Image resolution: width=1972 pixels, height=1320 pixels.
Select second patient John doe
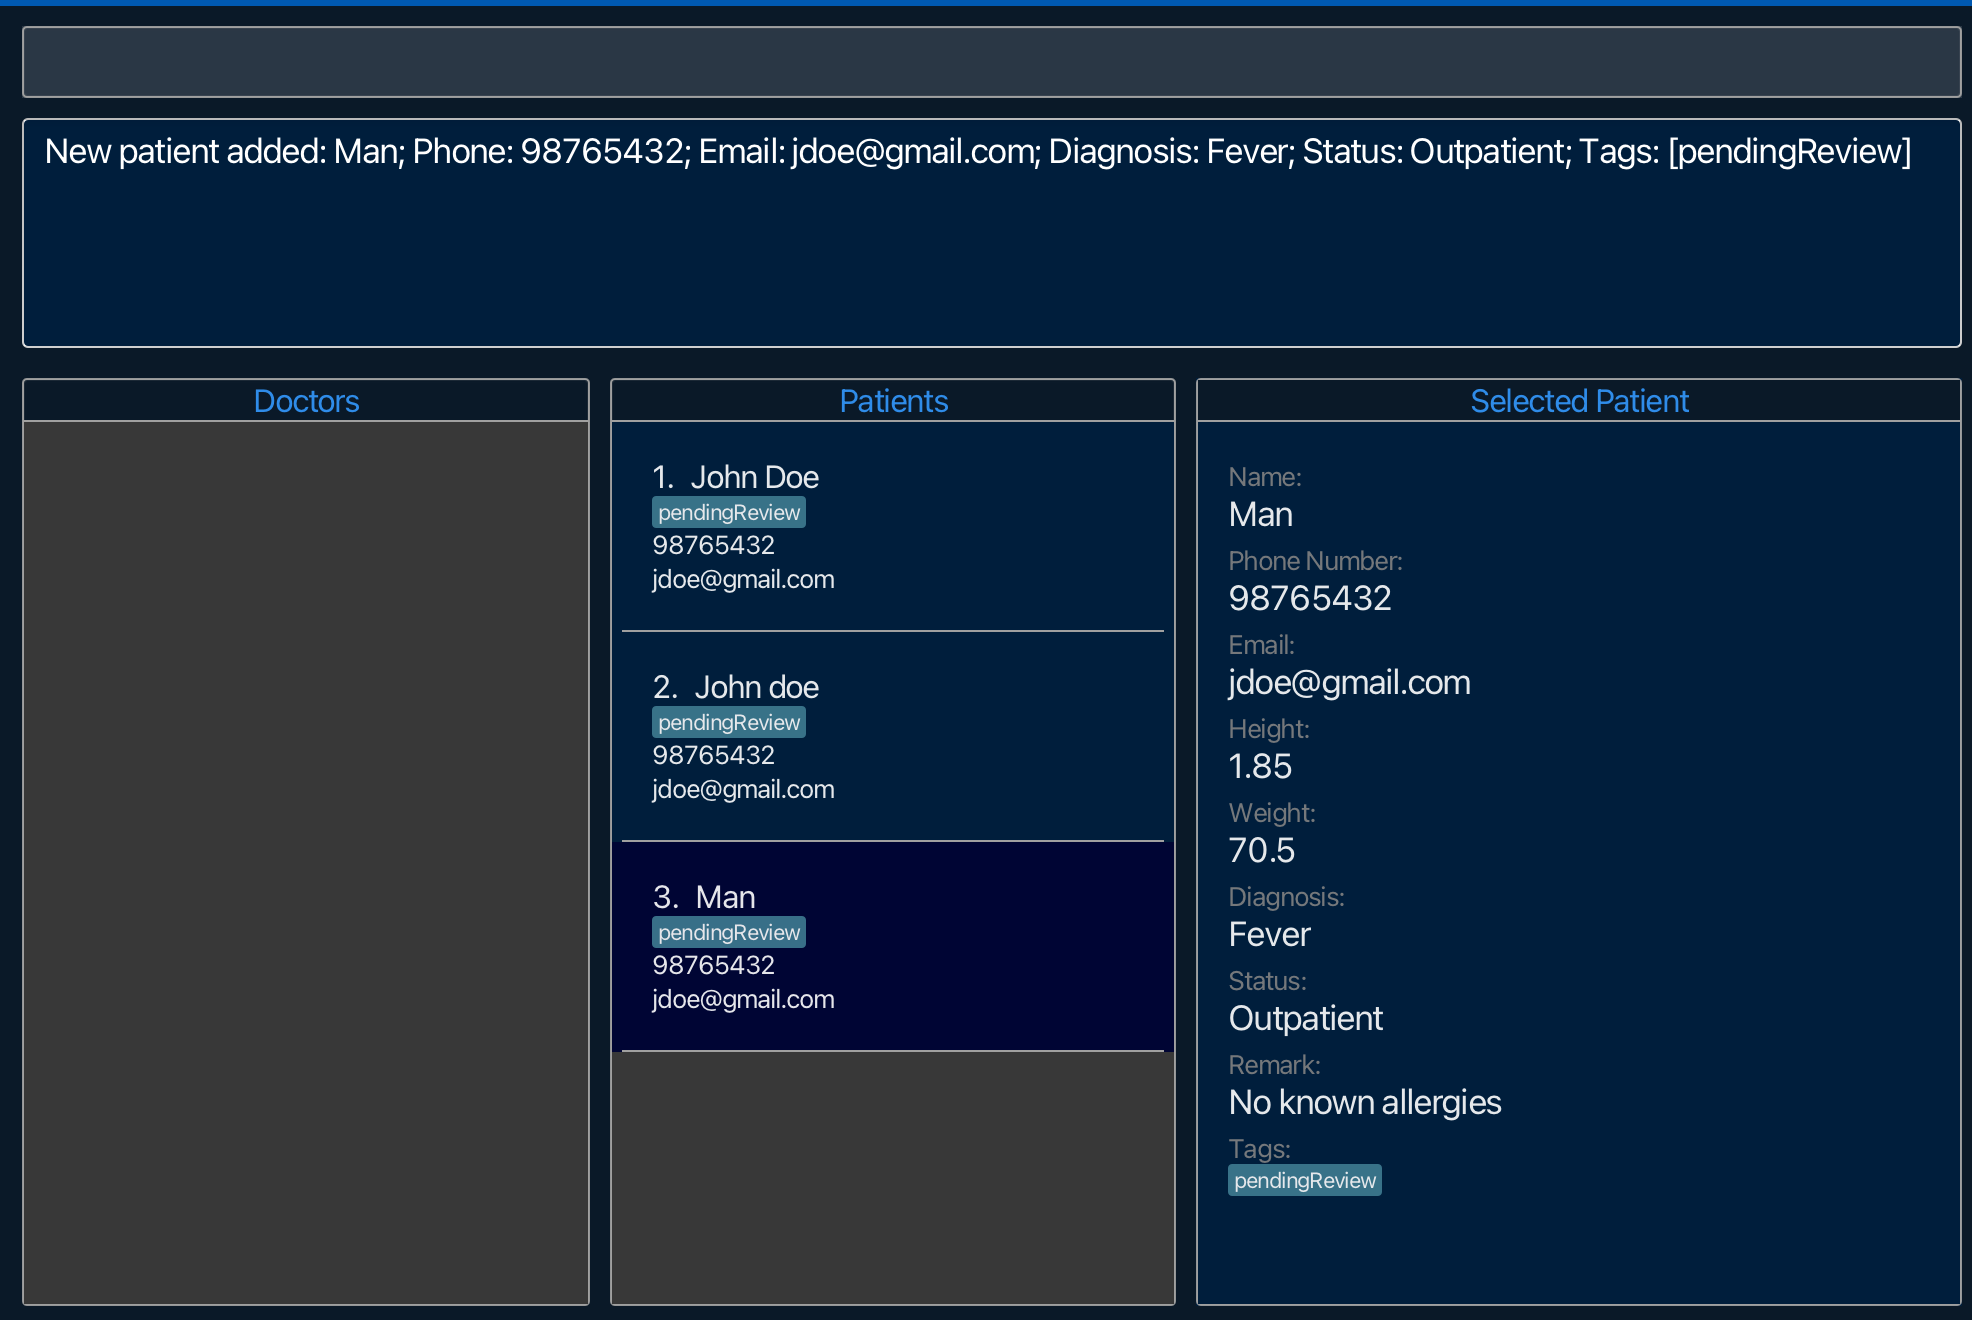click(x=892, y=736)
